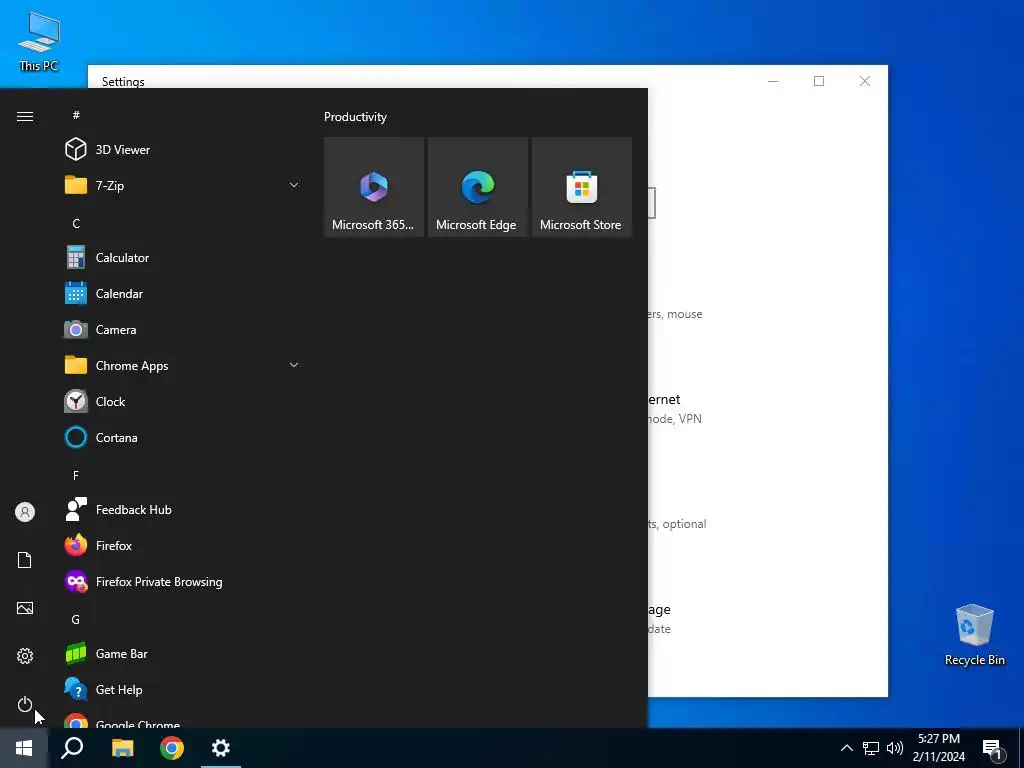1024x768 pixels.
Task: Jump to the # letter index
Action: pyautogui.click(x=76, y=115)
